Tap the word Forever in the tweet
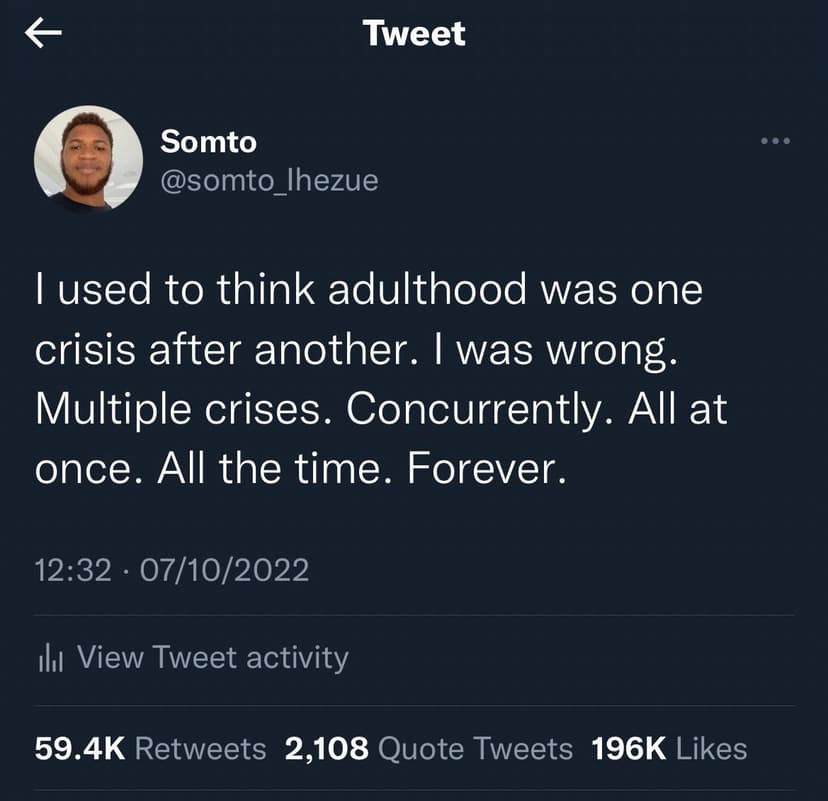Image resolution: width=828 pixels, height=801 pixels. pos(488,469)
